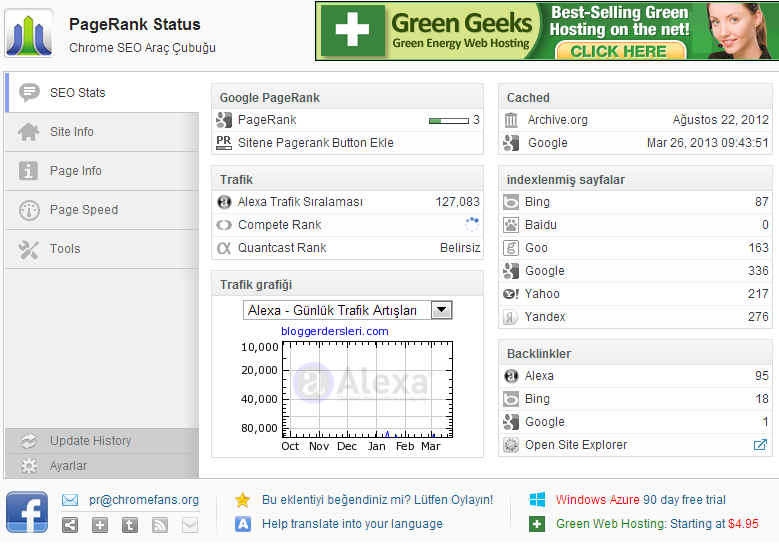The width and height of the screenshot is (779, 550).
Task: Click the Baidu paw icon
Action: 511,225
